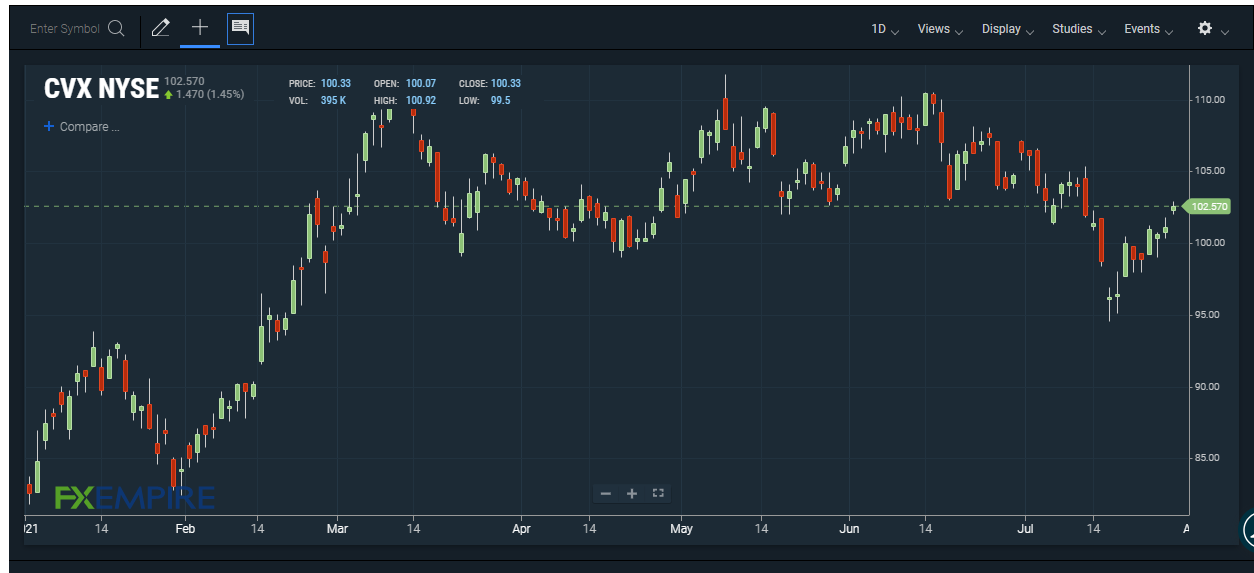This screenshot has height=573, width=1254.
Task: Enter full screen chart mode
Action: (x=658, y=493)
